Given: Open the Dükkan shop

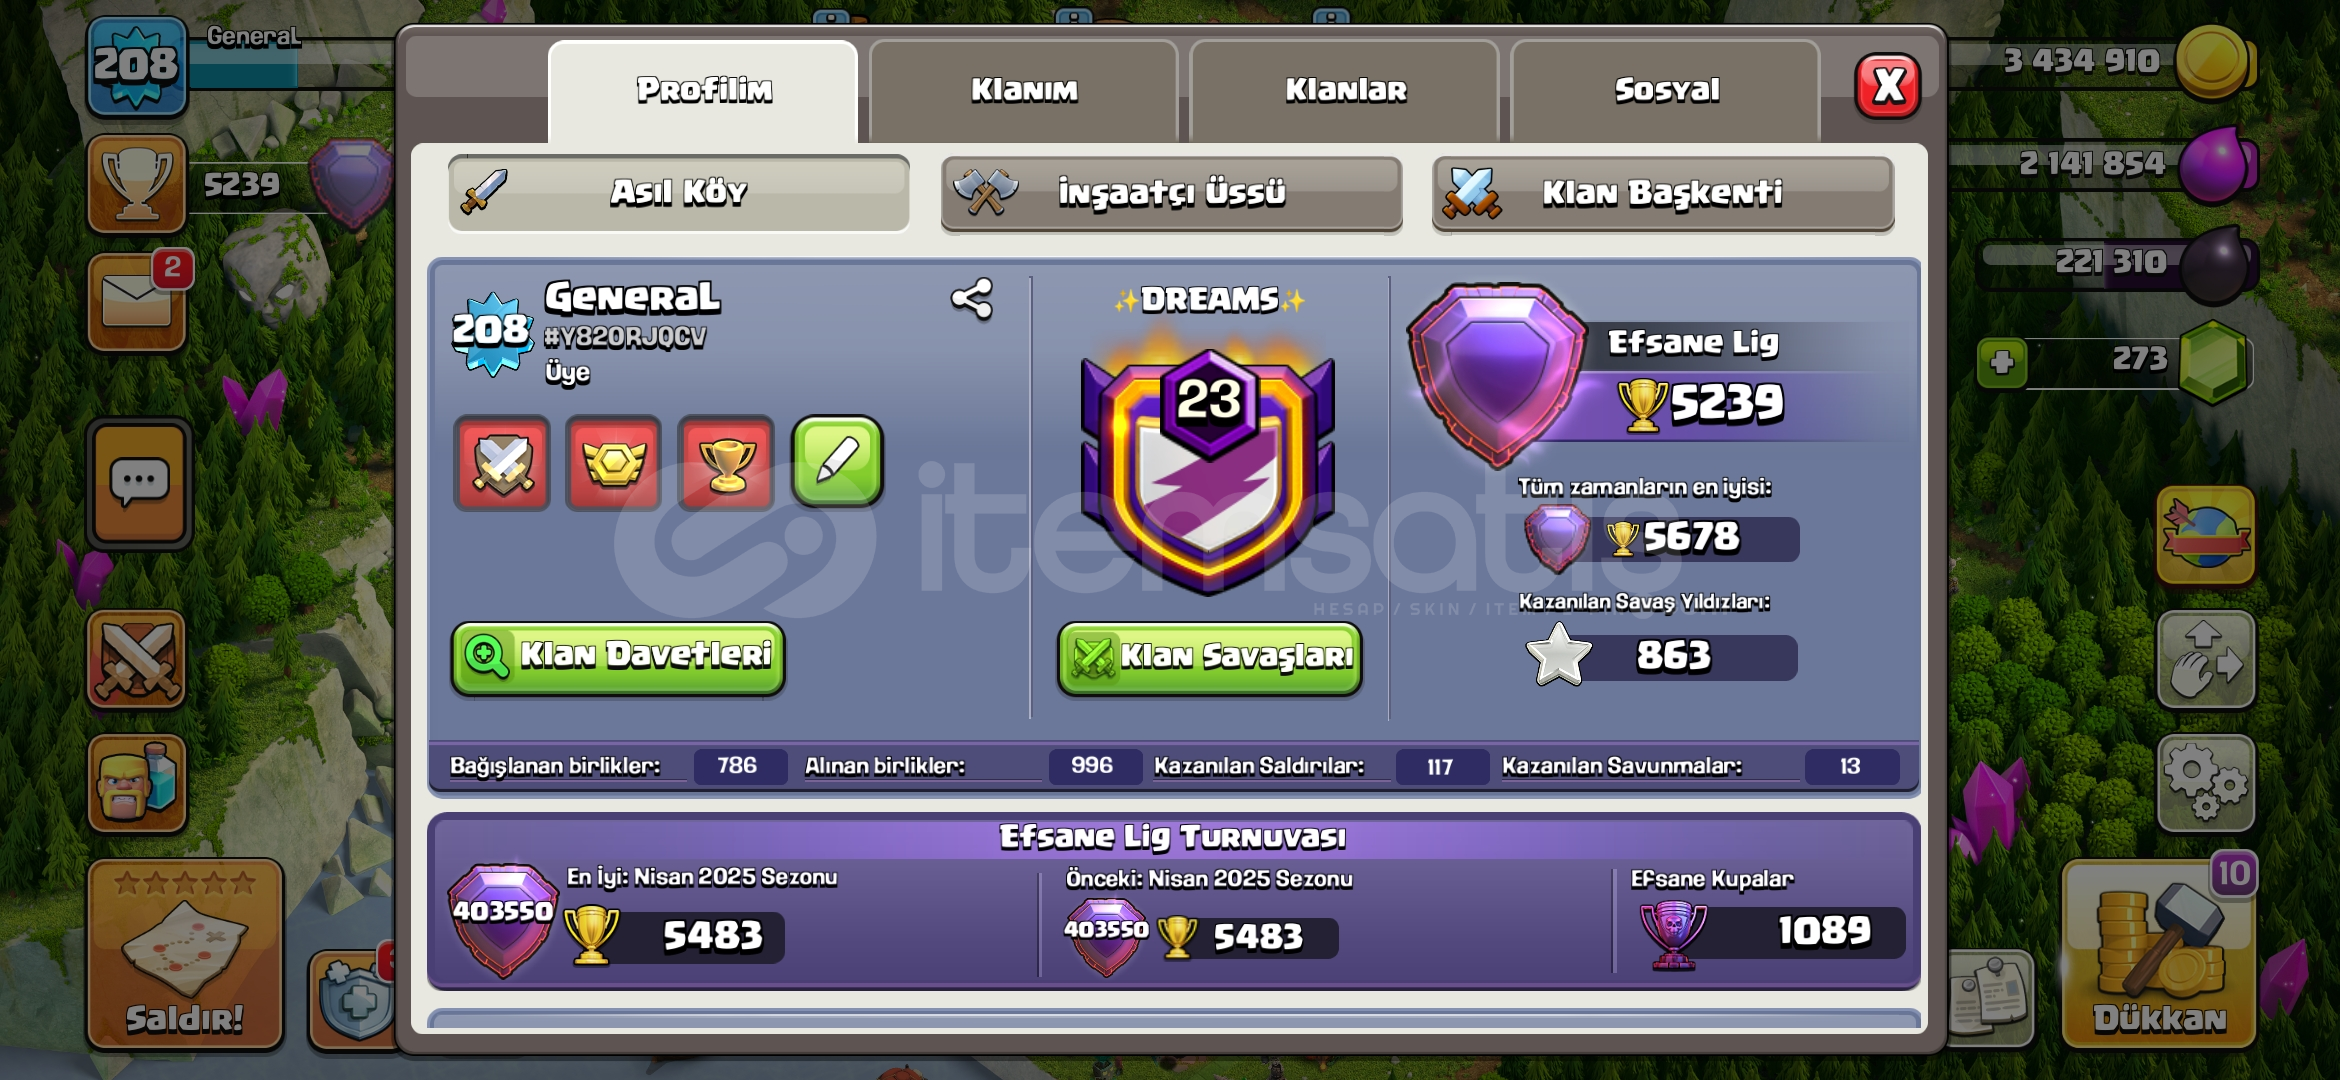Looking at the screenshot, I should (x=2160, y=954).
